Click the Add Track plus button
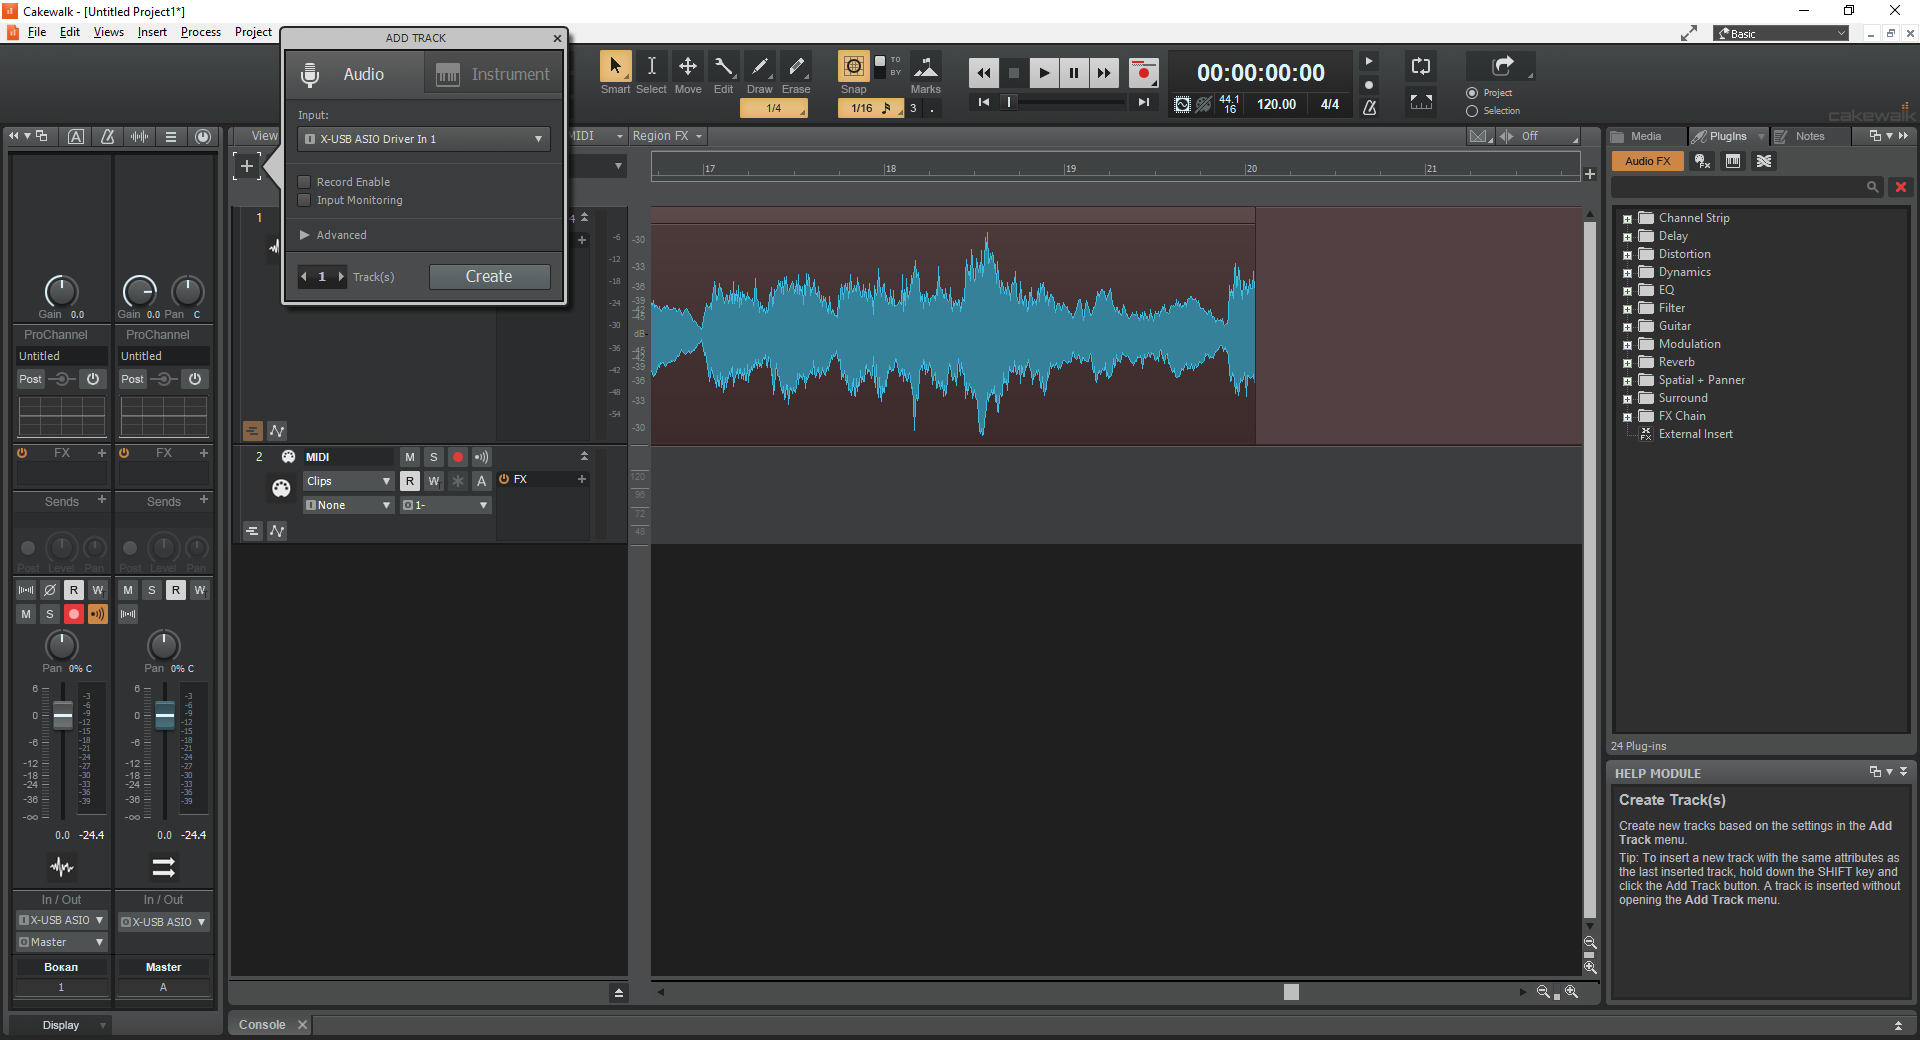Screen dimensions: 1920x1040 pos(247,166)
